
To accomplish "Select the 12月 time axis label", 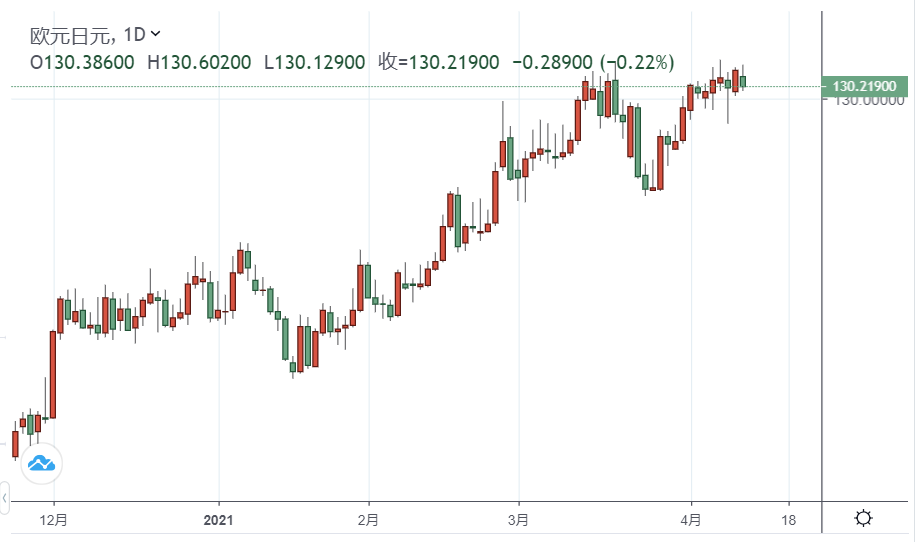I will pos(54,519).
